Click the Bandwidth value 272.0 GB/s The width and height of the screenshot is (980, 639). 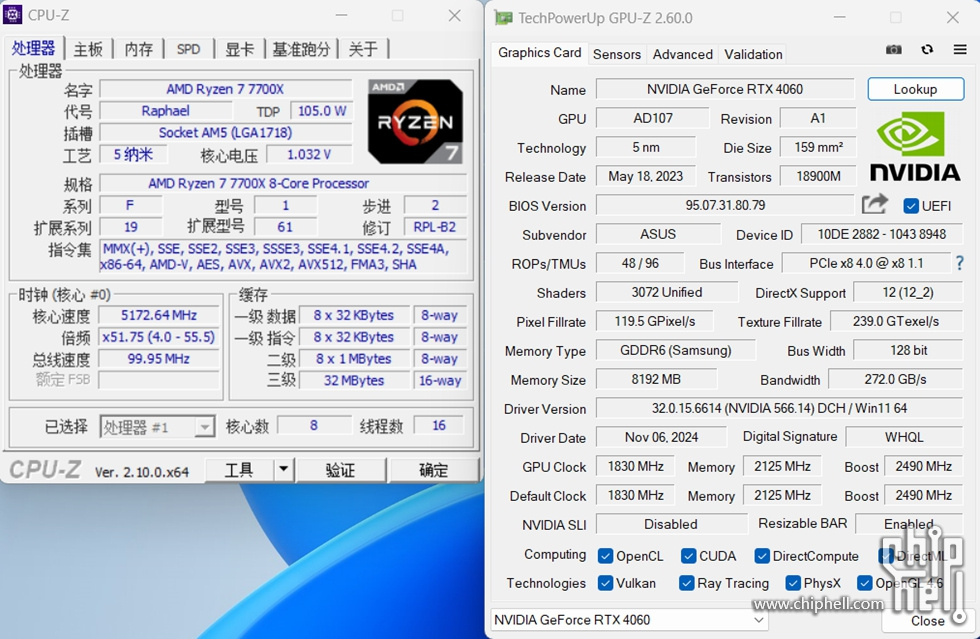point(896,379)
